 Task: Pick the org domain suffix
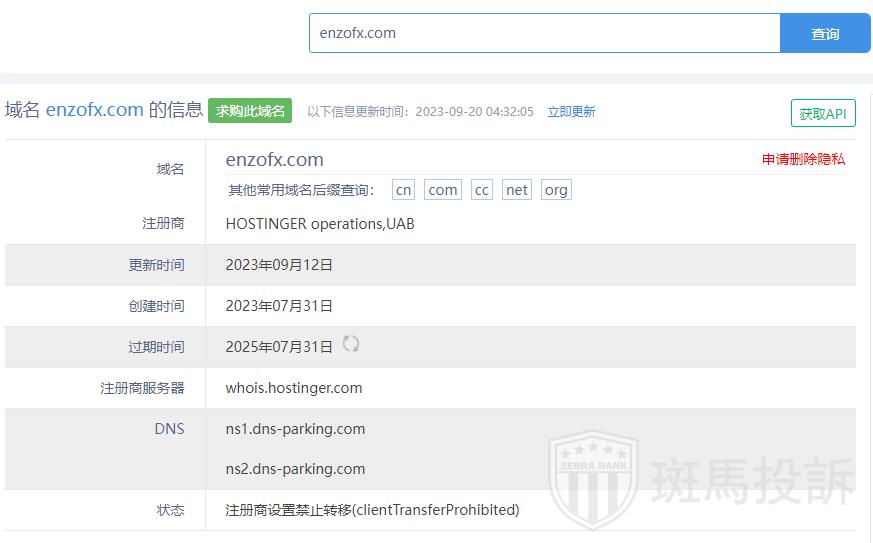pos(556,190)
